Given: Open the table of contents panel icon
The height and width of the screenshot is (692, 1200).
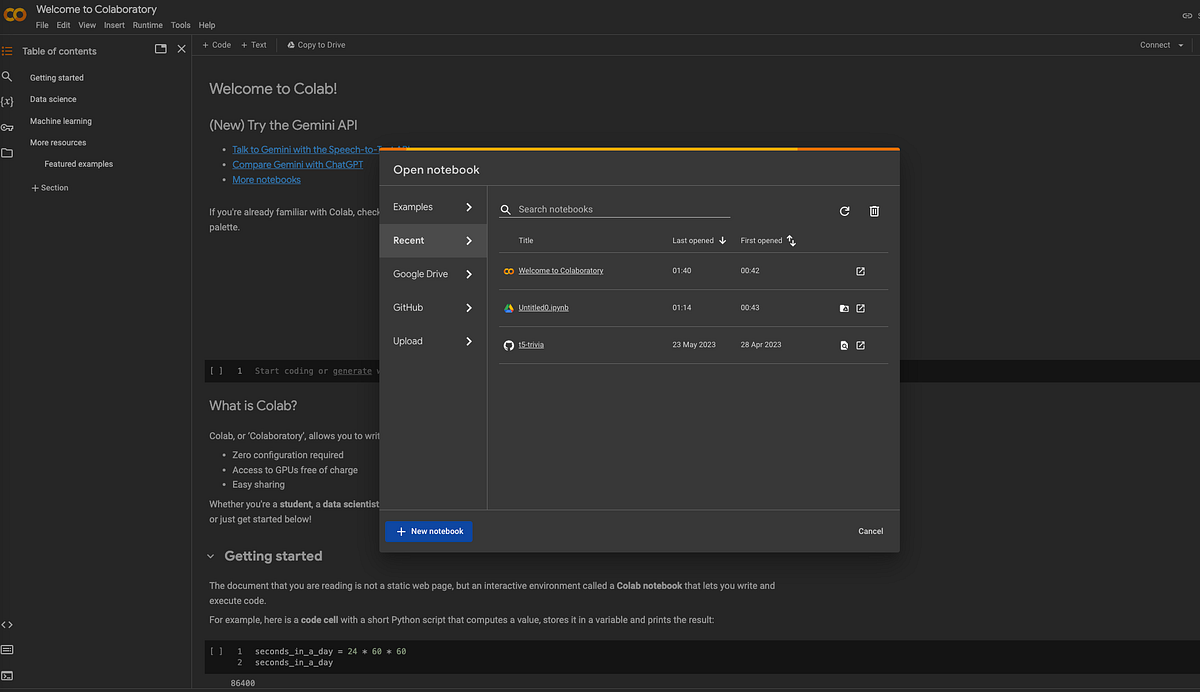Looking at the screenshot, I should pyautogui.click(x=7, y=51).
